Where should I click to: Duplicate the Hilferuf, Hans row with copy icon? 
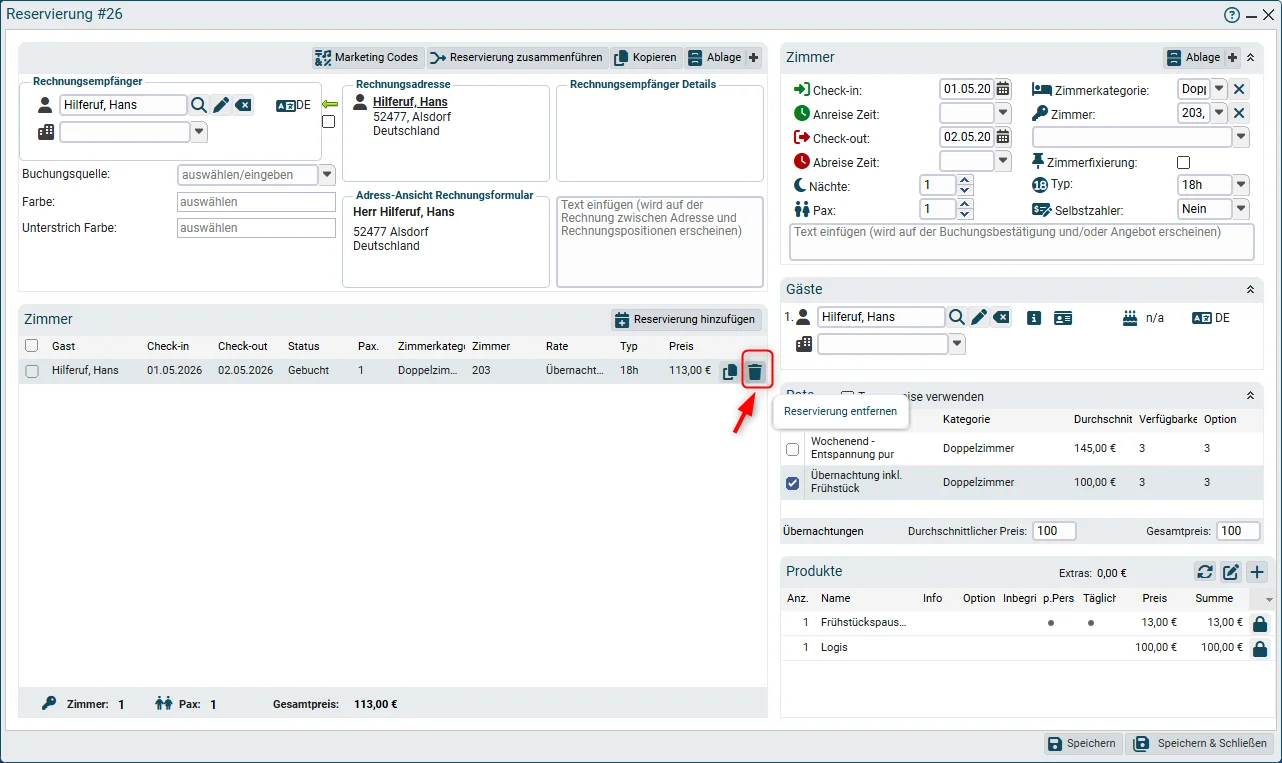click(730, 372)
